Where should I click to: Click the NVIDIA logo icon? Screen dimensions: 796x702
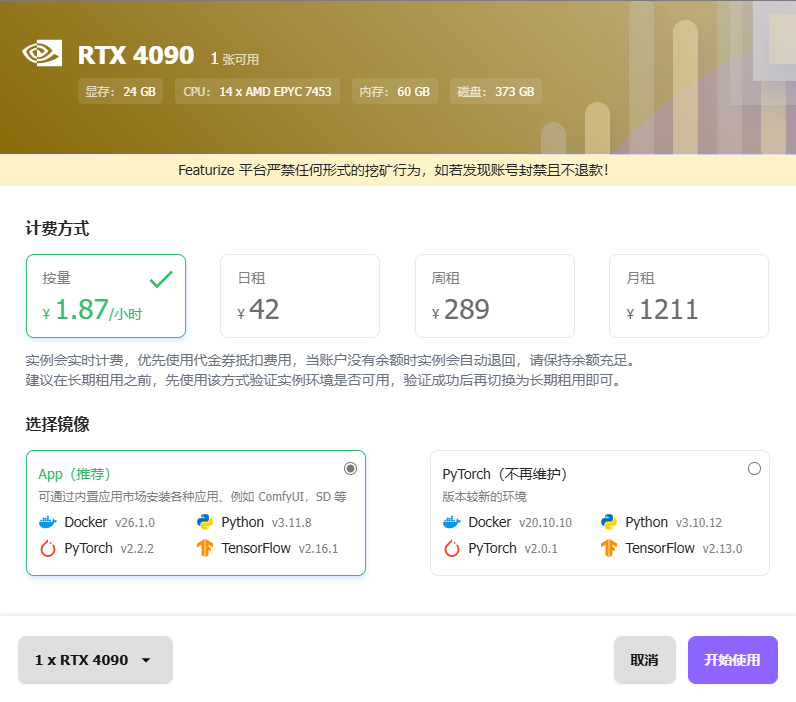coord(42,53)
